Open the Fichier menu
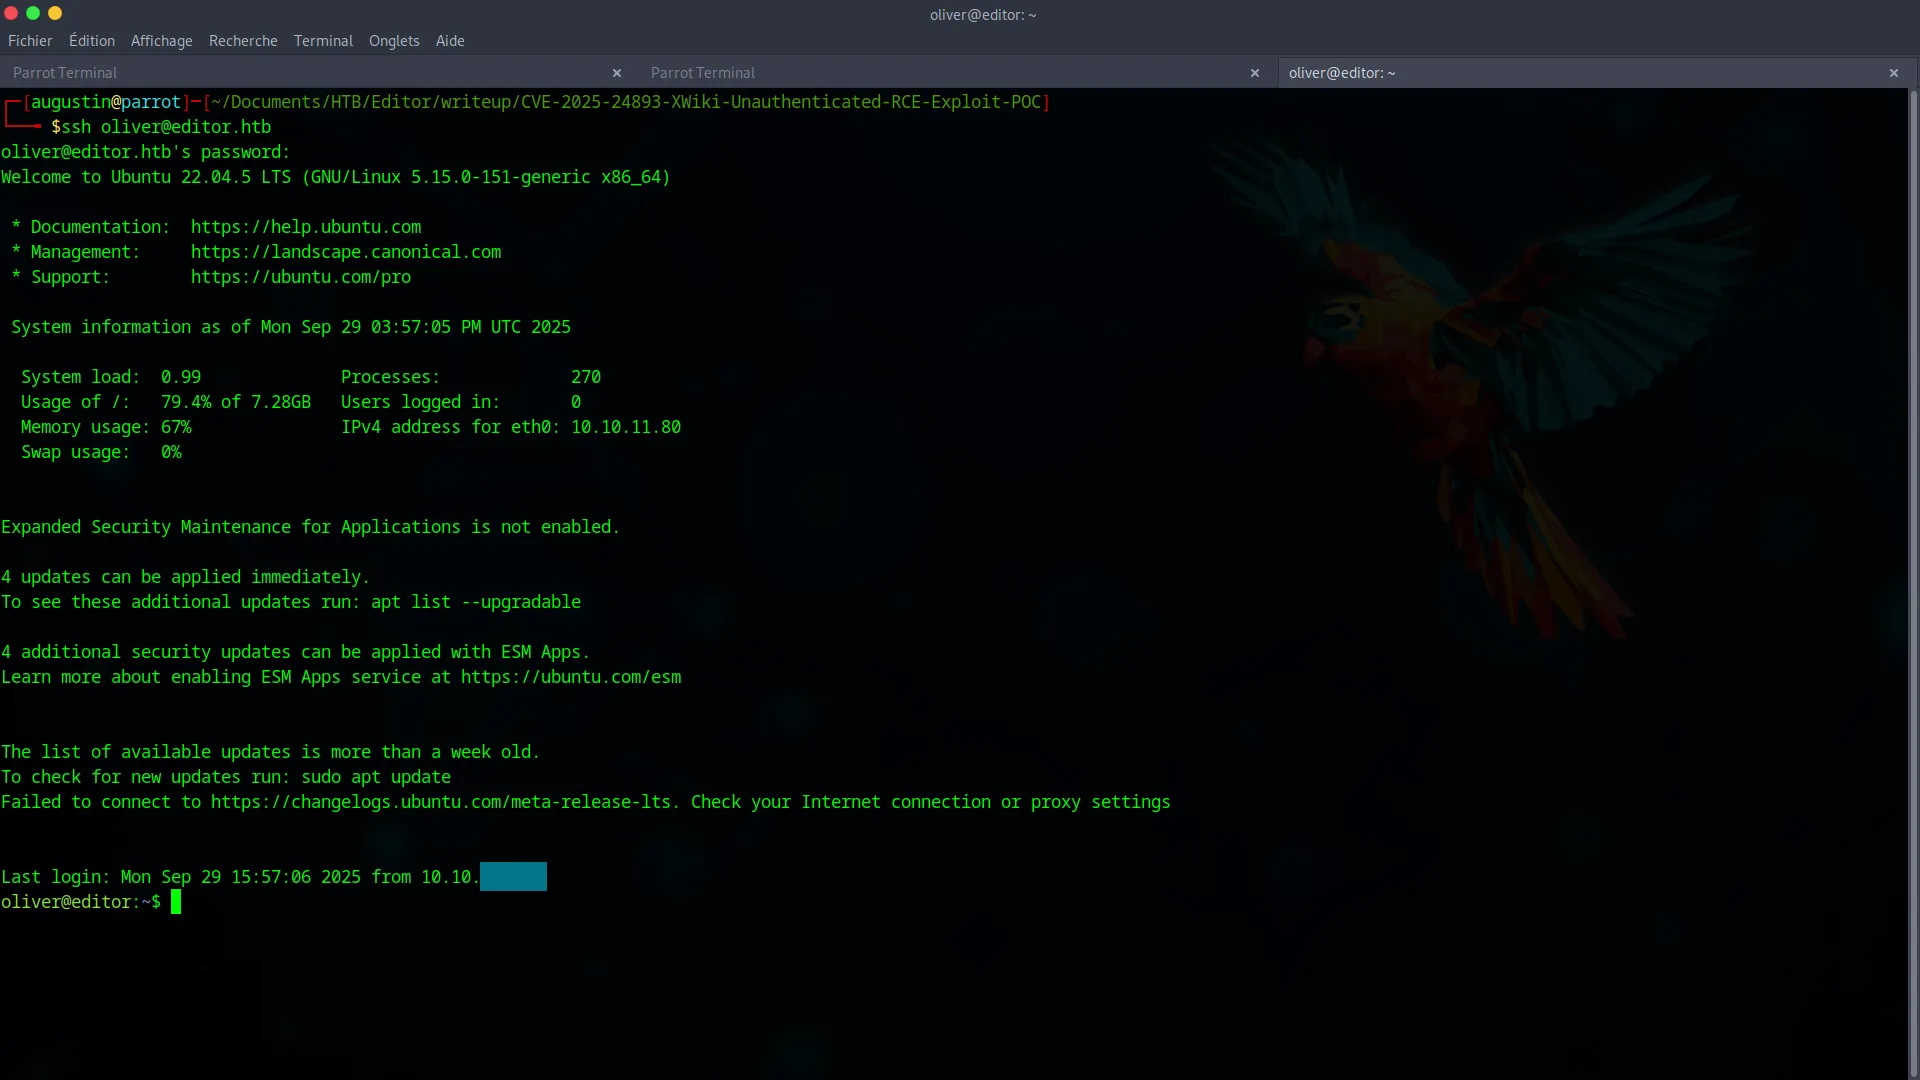Viewport: 1920px width, 1080px height. click(30, 41)
